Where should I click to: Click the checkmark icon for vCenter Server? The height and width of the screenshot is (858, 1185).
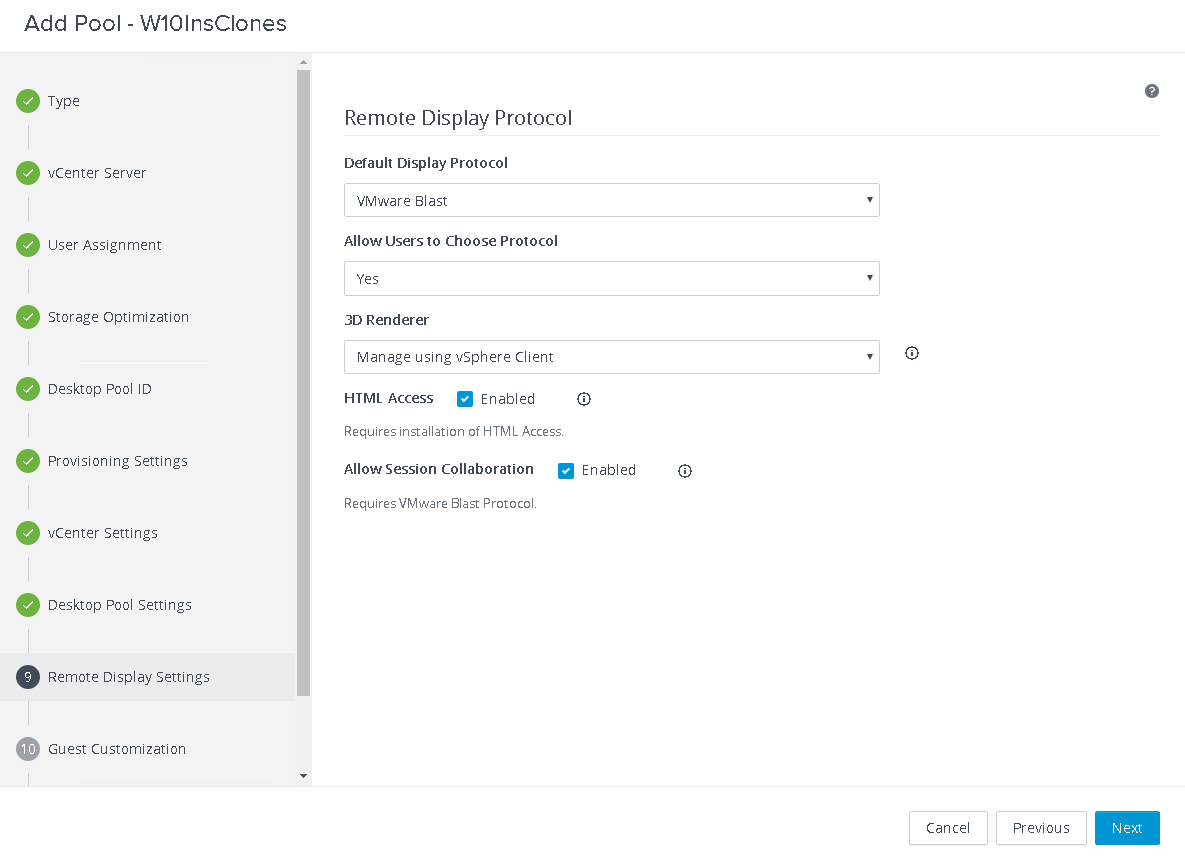tap(28, 173)
